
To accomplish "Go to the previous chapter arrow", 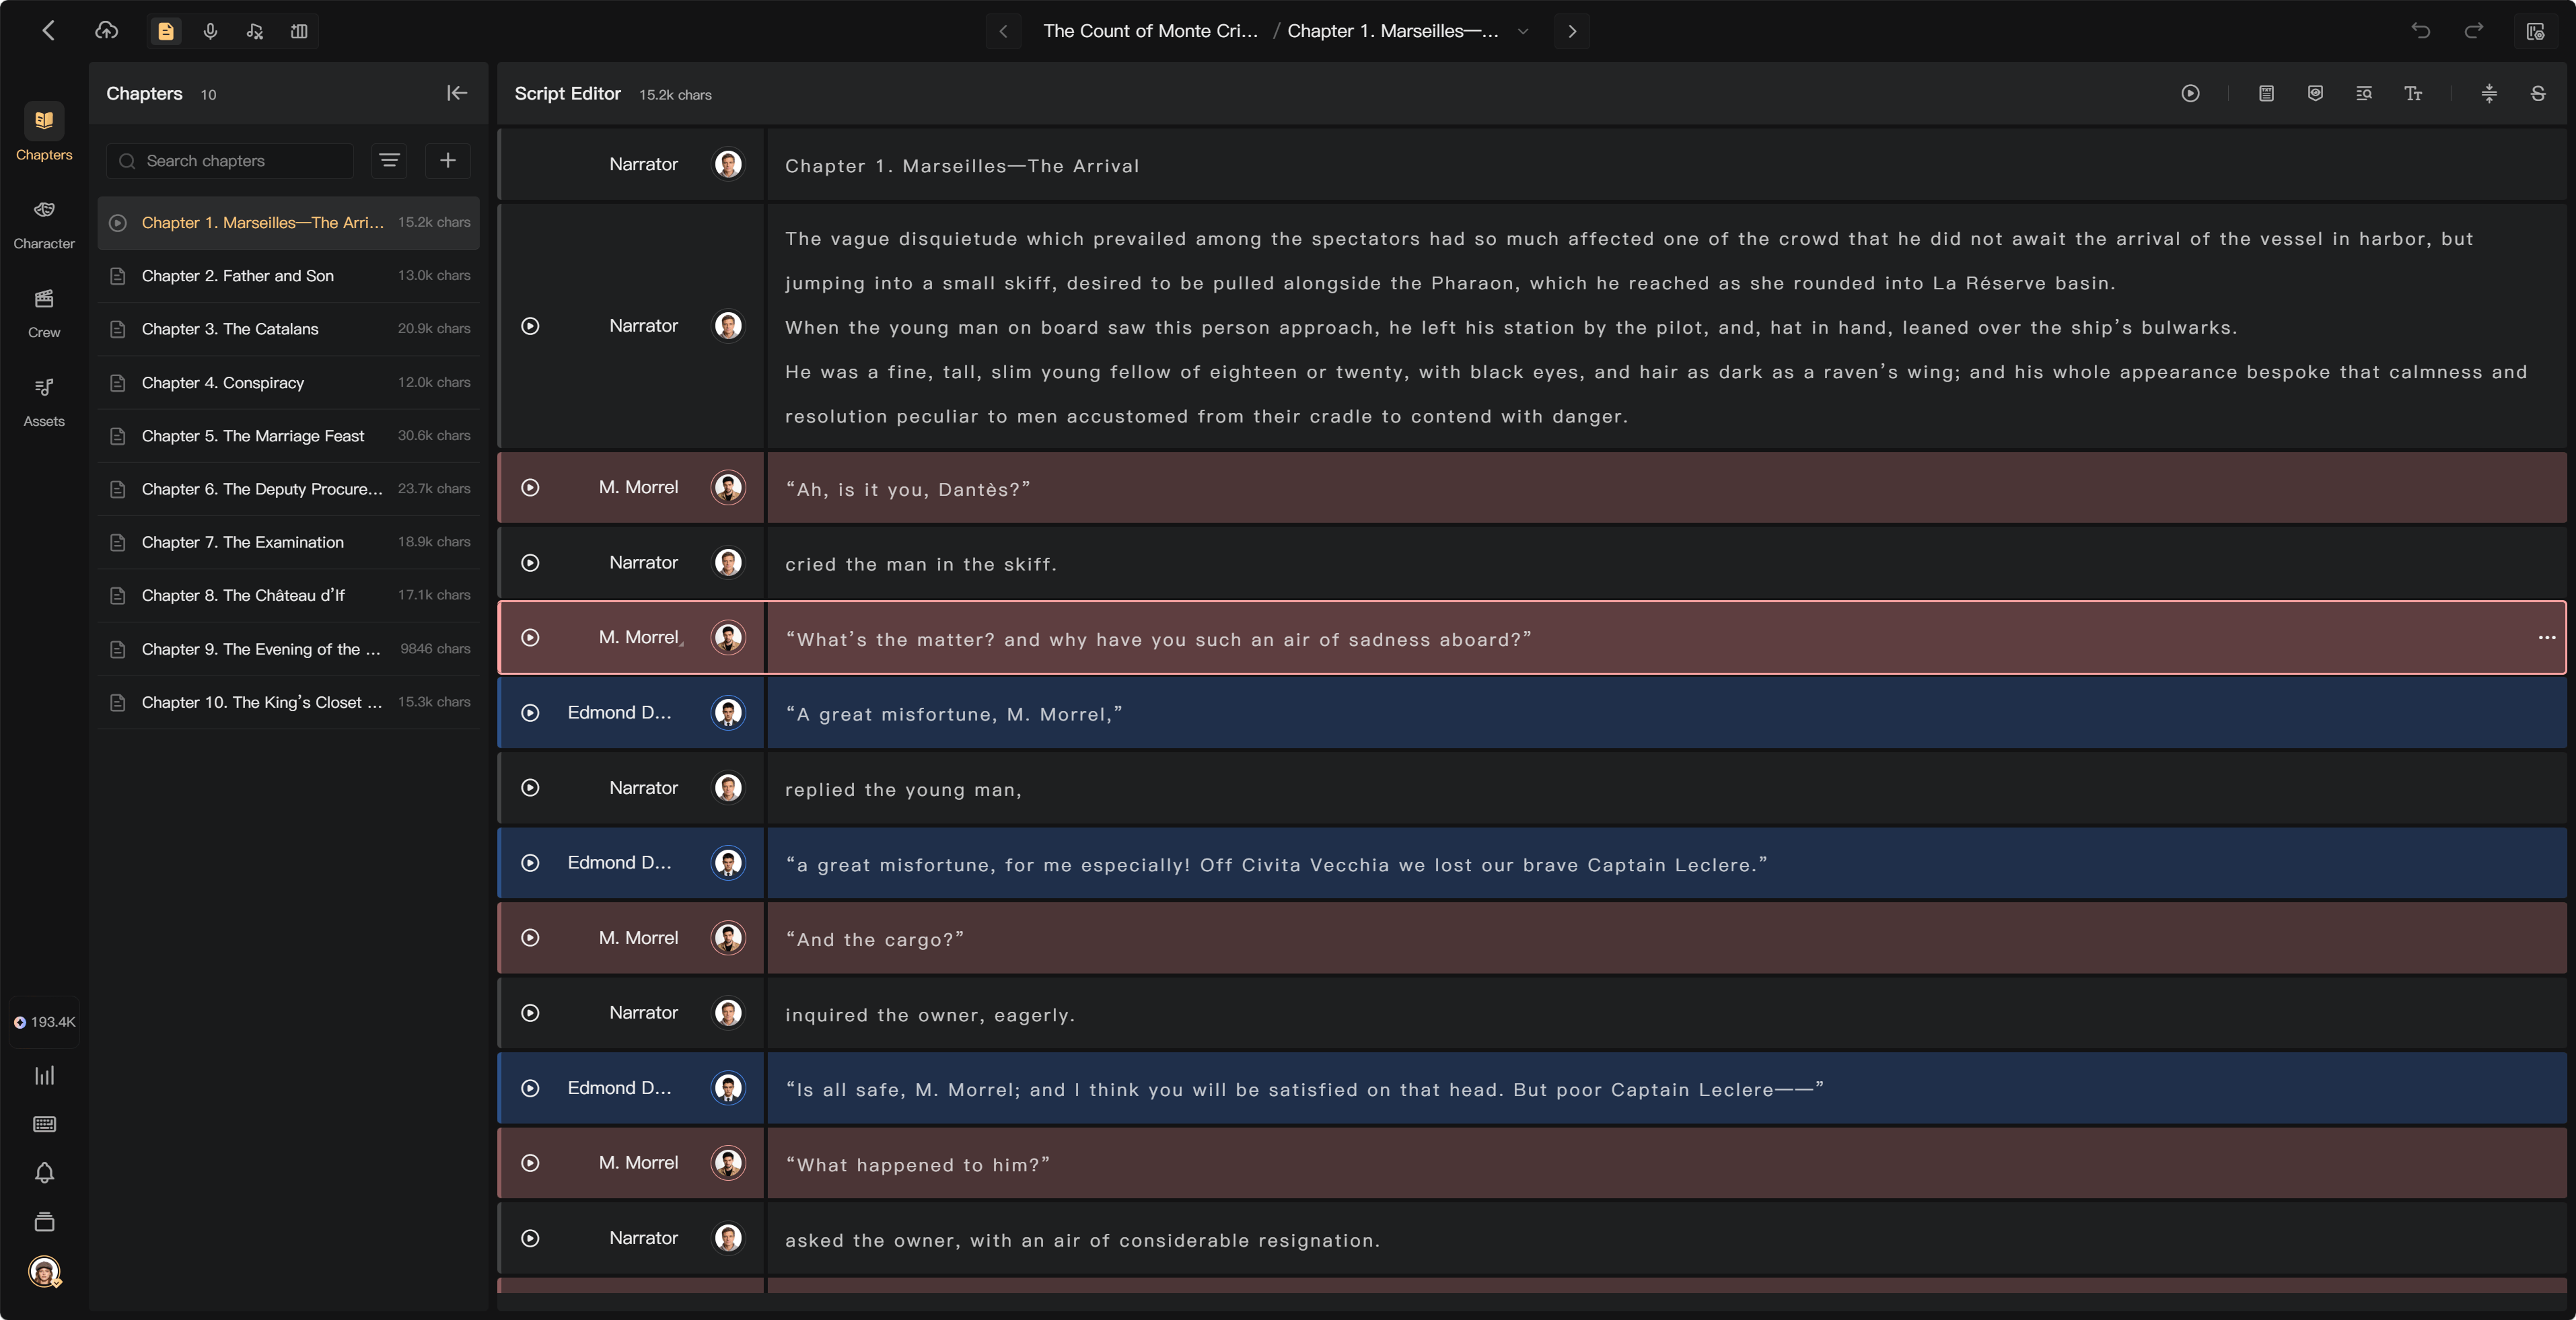I will click(1003, 31).
